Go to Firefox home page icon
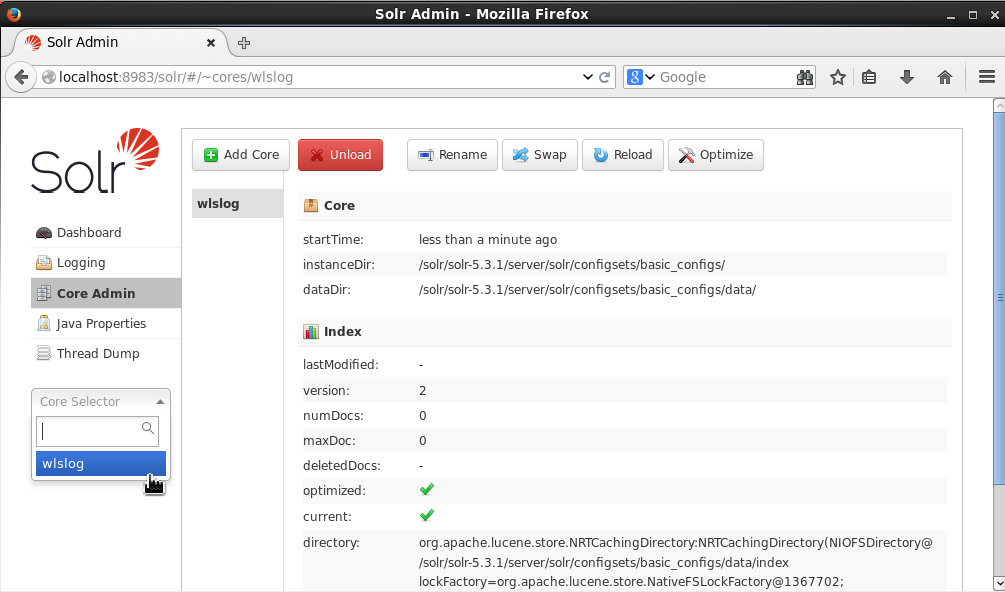The image size is (1005, 592). (x=945, y=78)
